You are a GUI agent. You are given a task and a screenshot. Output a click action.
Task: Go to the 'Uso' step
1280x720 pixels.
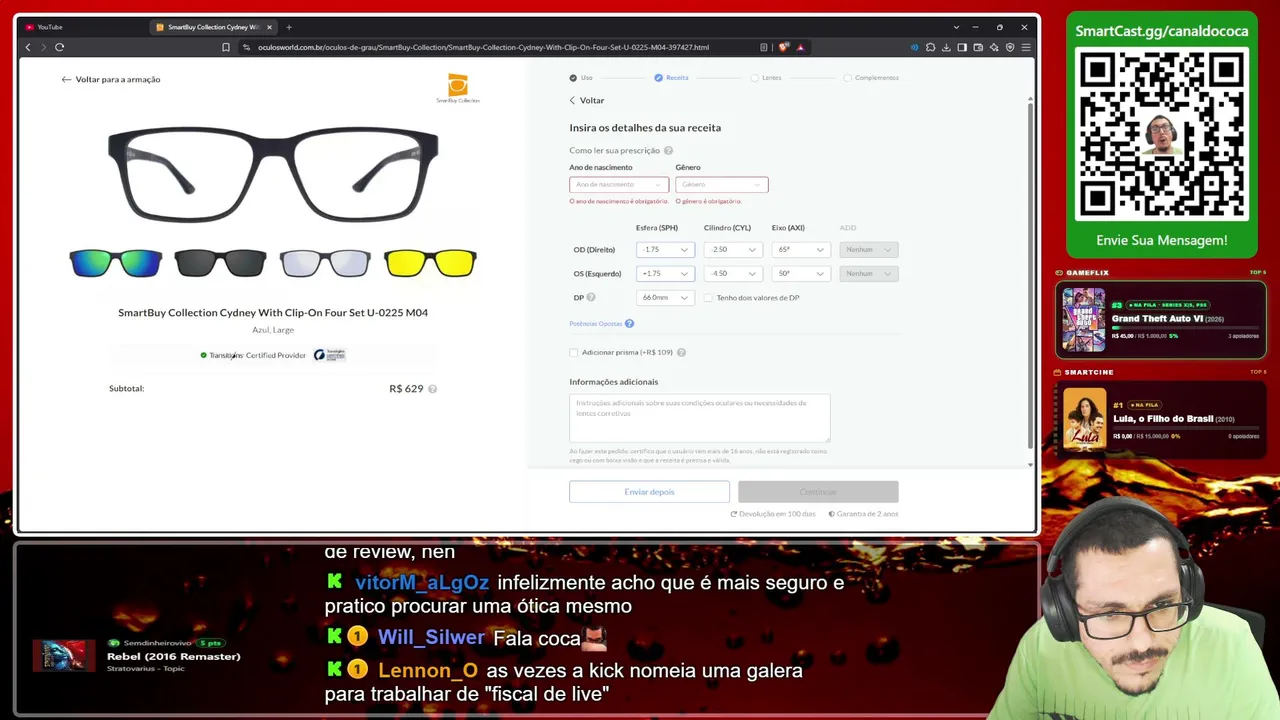tap(581, 77)
